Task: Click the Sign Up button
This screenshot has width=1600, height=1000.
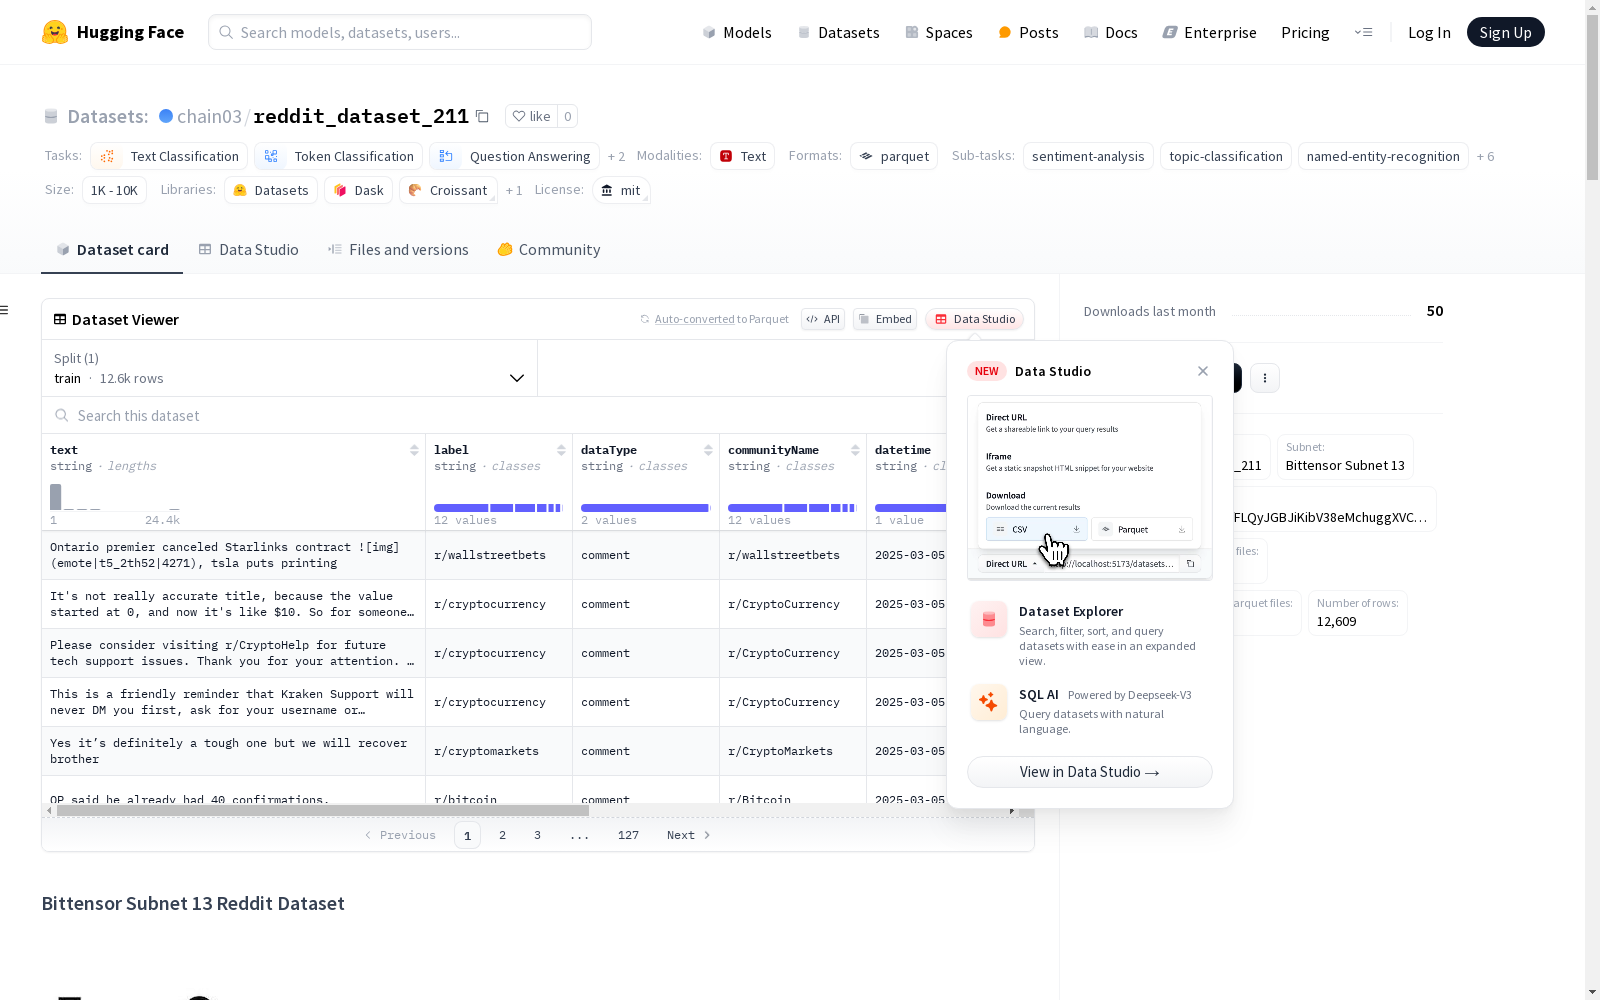Action: (x=1506, y=32)
